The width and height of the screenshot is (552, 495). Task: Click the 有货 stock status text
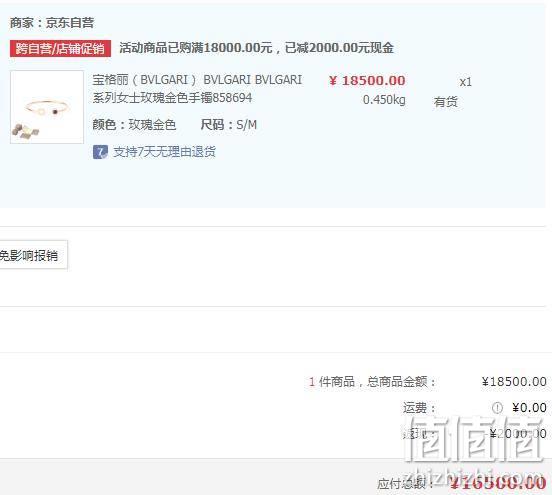click(446, 102)
